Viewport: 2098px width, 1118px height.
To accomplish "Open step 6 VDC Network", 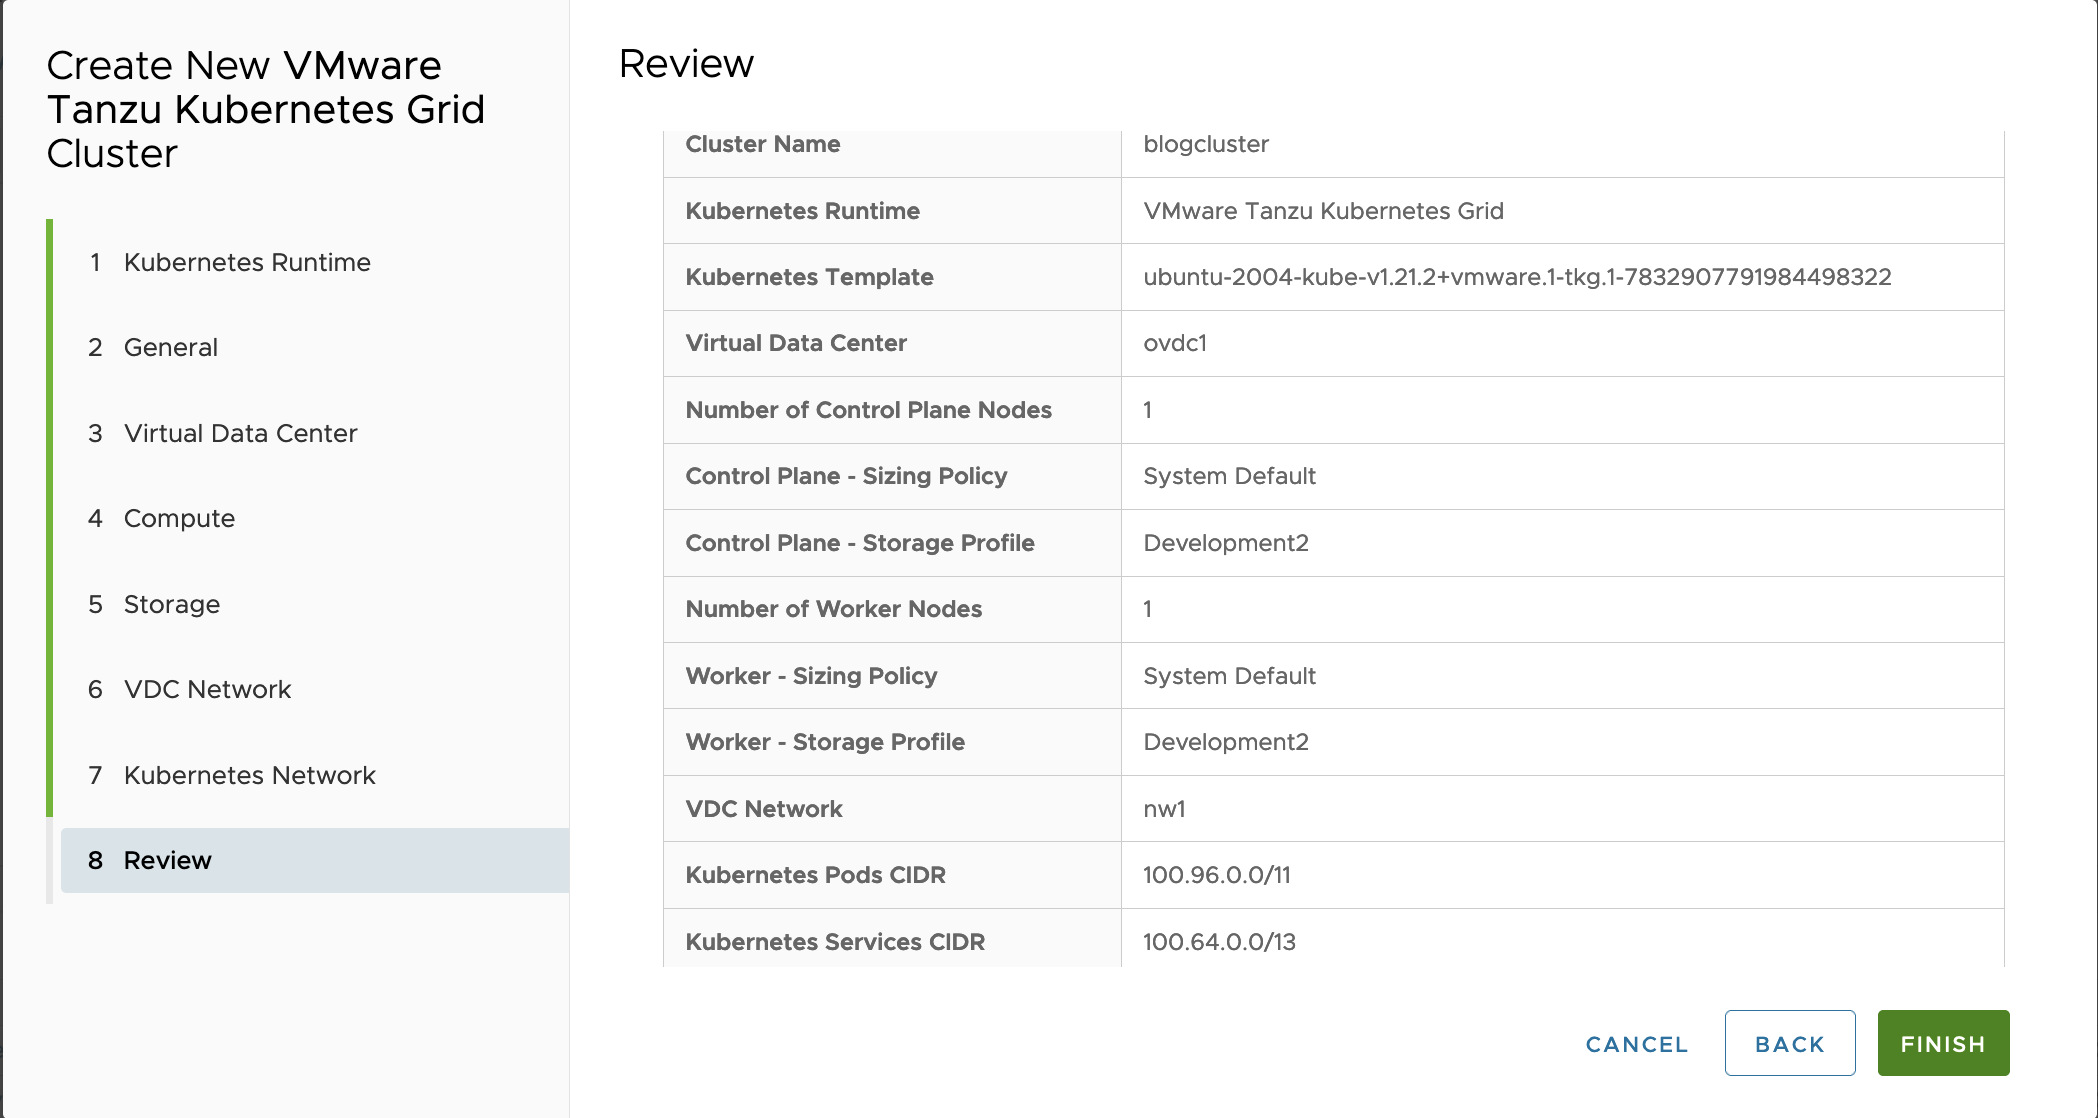I will (x=207, y=689).
